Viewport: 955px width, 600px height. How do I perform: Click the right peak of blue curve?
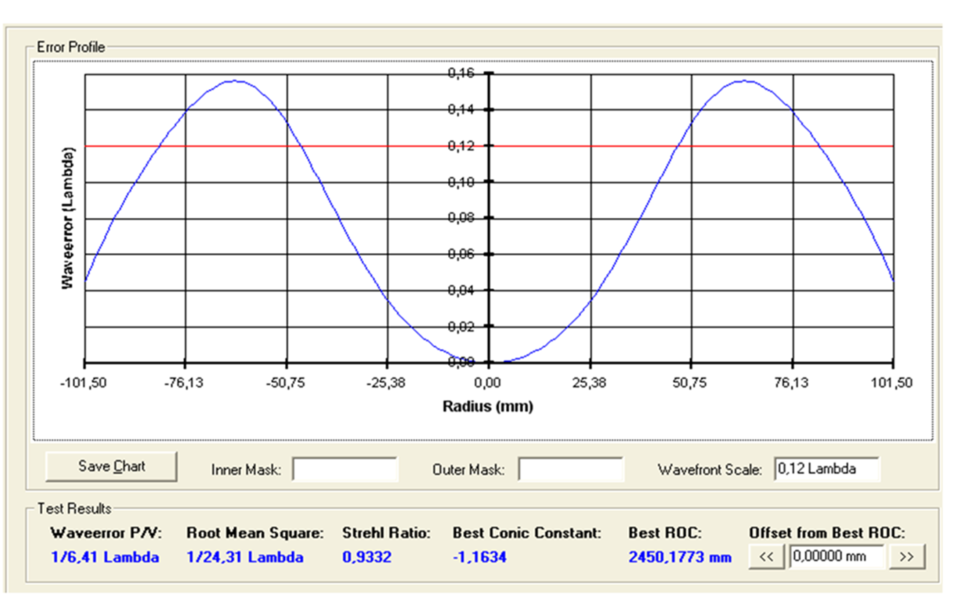tap(744, 81)
